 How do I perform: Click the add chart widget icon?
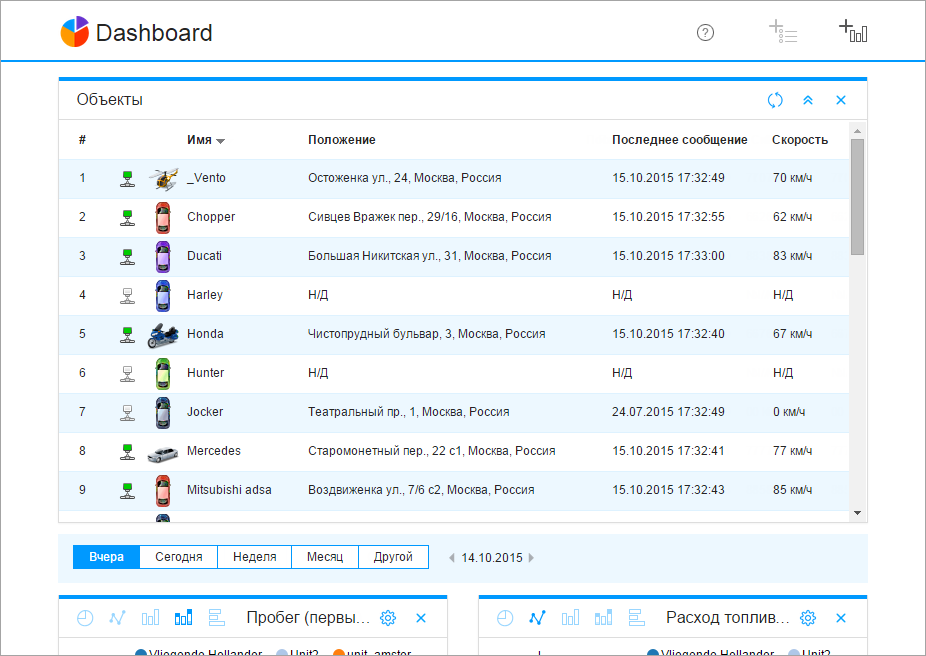pos(853,32)
